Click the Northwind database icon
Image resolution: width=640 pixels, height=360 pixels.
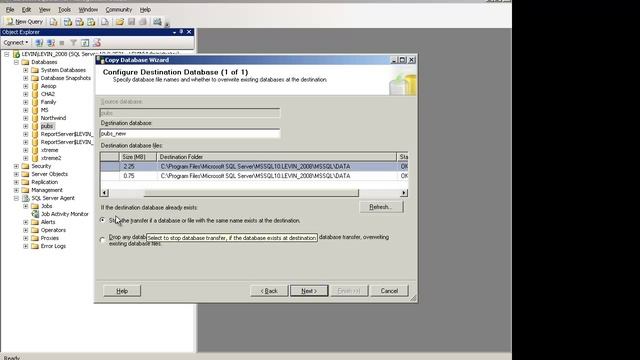[35, 118]
